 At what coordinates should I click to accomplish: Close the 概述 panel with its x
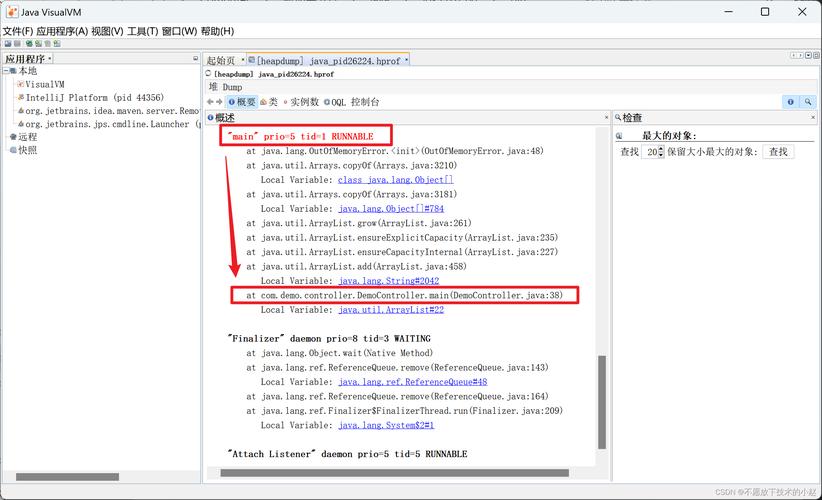607,117
